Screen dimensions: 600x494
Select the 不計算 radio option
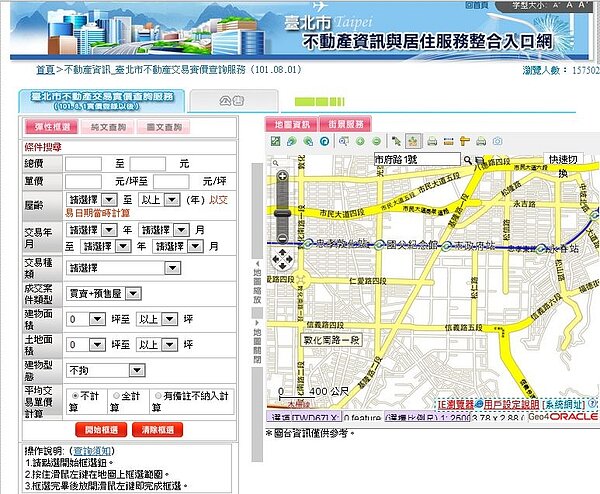tap(75, 395)
